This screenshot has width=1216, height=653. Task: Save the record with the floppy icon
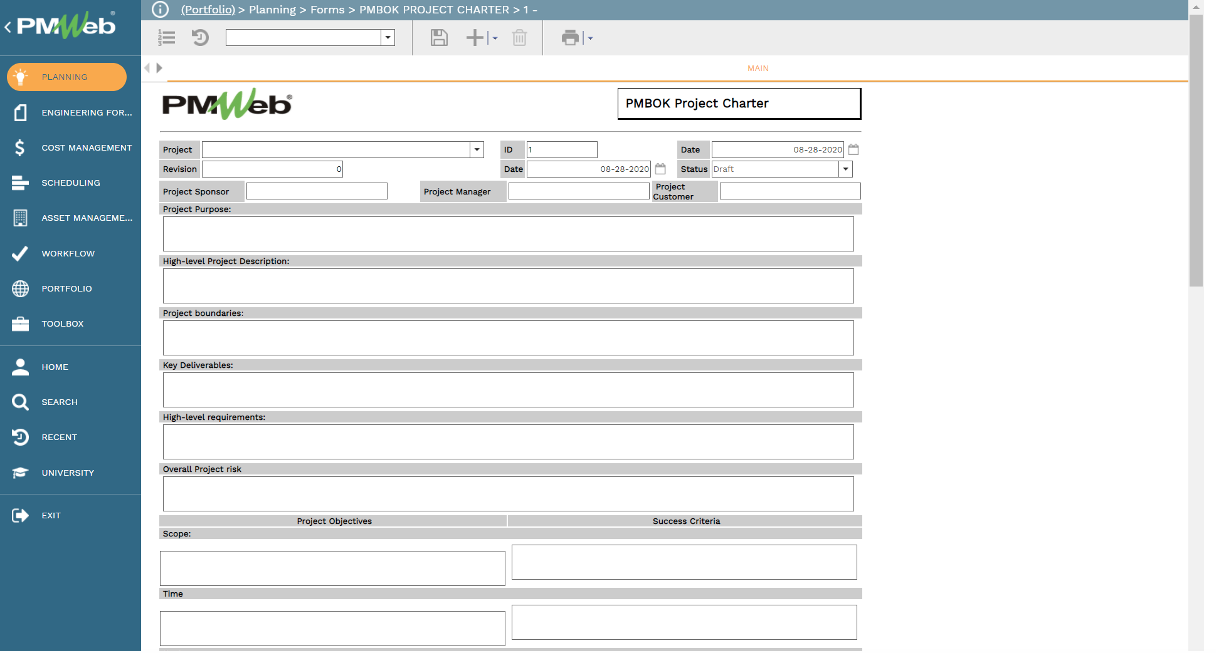click(x=439, y=38)
